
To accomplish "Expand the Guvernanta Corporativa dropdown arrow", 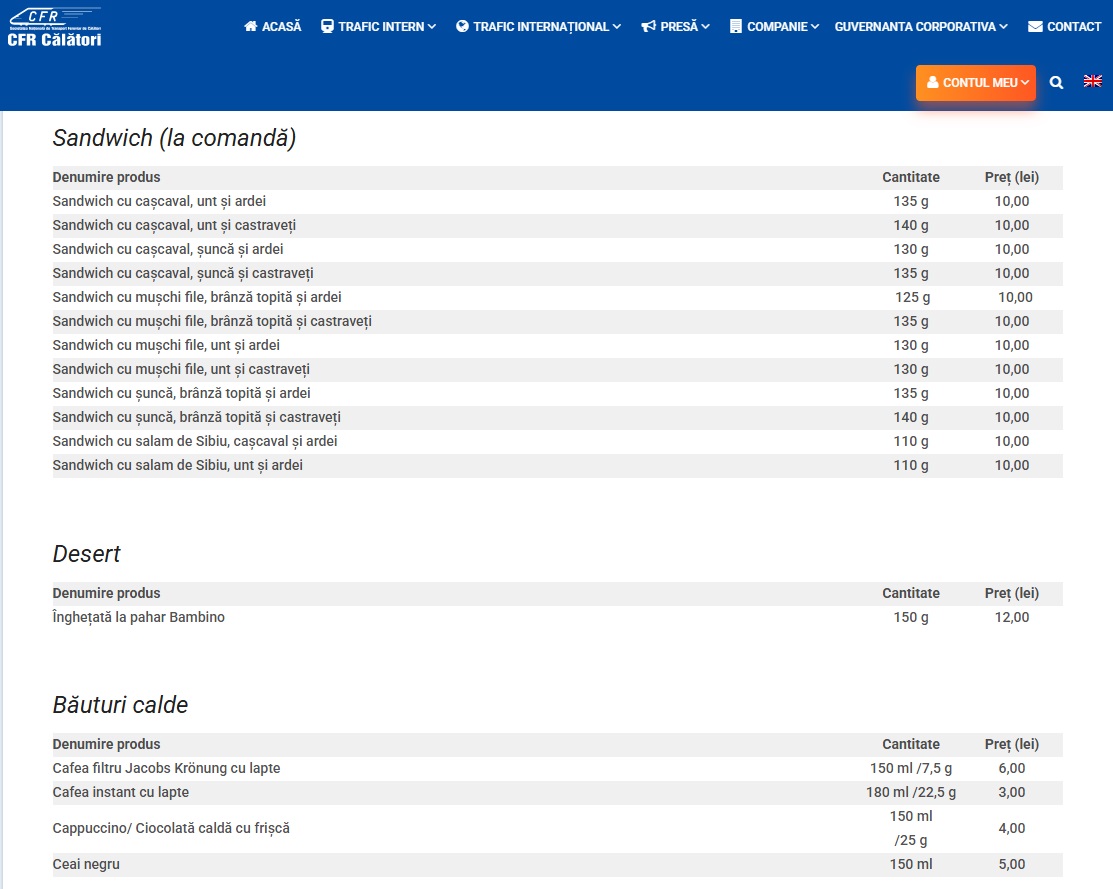I will (x=1003, y=27).
